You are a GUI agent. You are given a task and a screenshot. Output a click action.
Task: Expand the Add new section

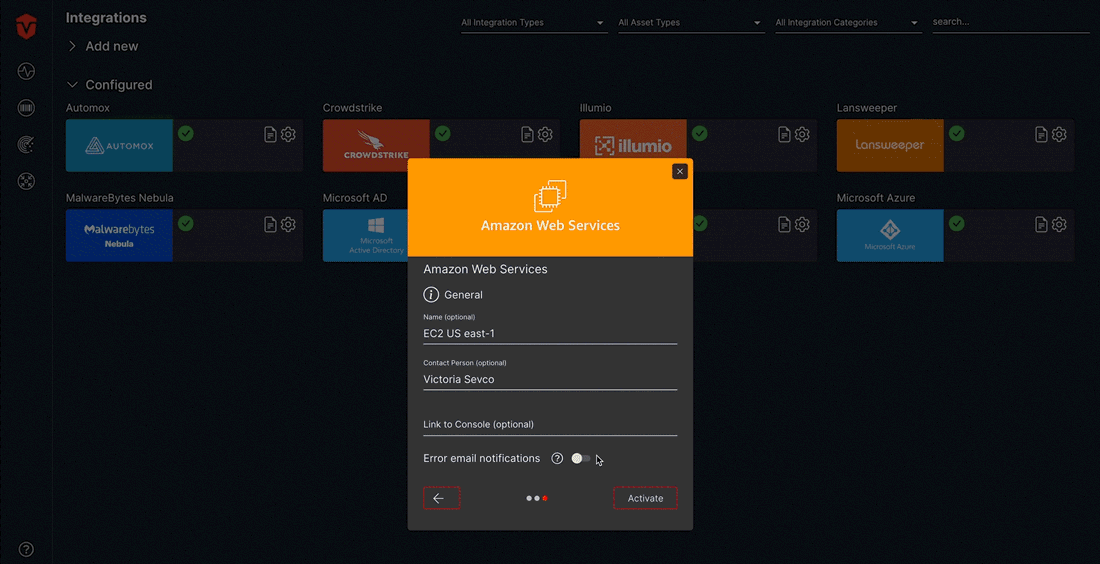coord(103,46)
